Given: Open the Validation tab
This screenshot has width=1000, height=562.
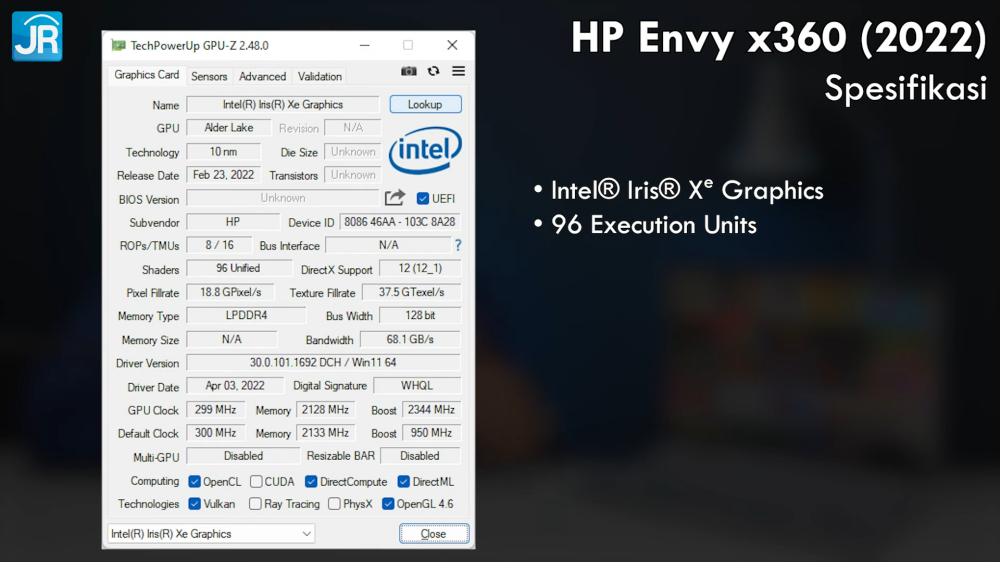Looking at the screenshot, I should [320, 77].
